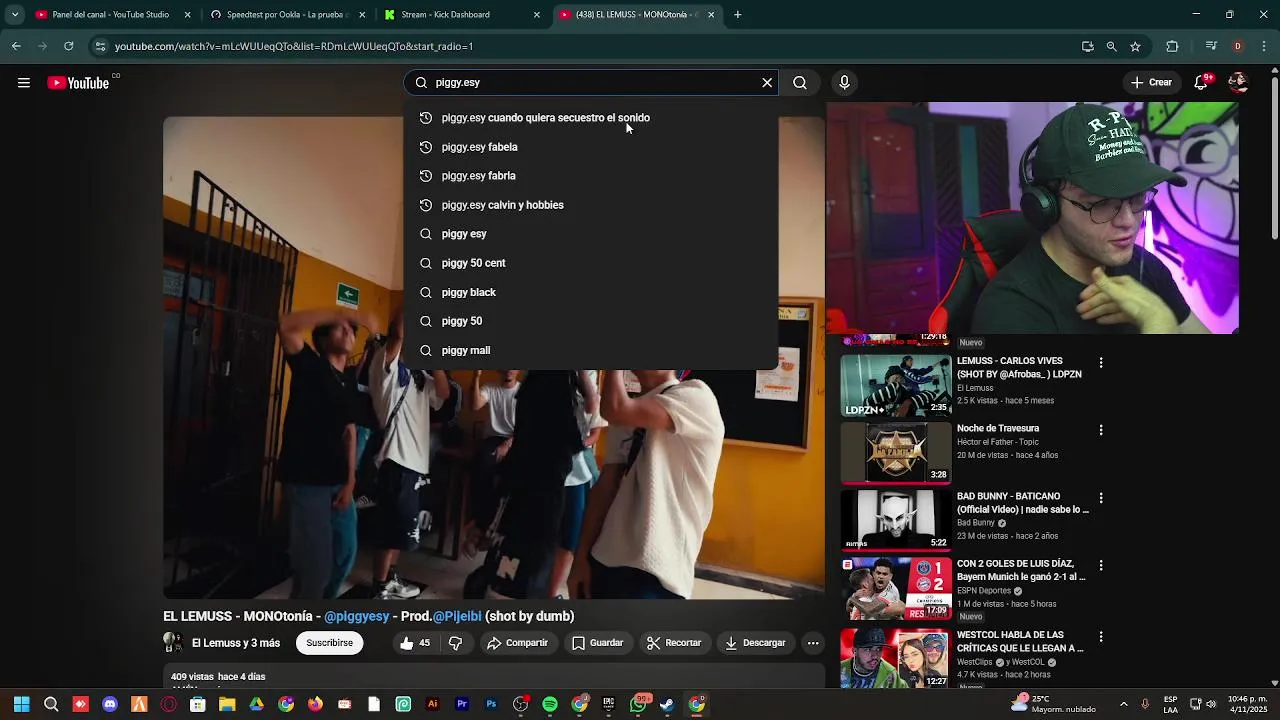Select suggestion "piggy 50 cent"
This screenshot has width=1280, height=720.
(590, 263)
